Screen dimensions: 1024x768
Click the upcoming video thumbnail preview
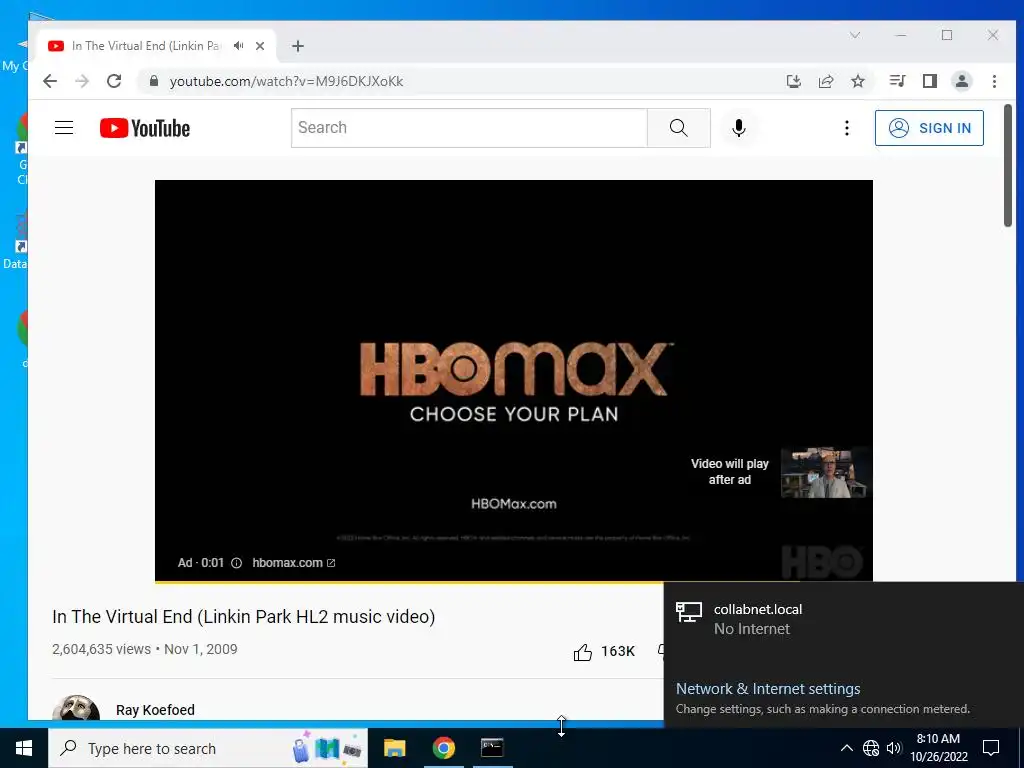pos(824,472)
